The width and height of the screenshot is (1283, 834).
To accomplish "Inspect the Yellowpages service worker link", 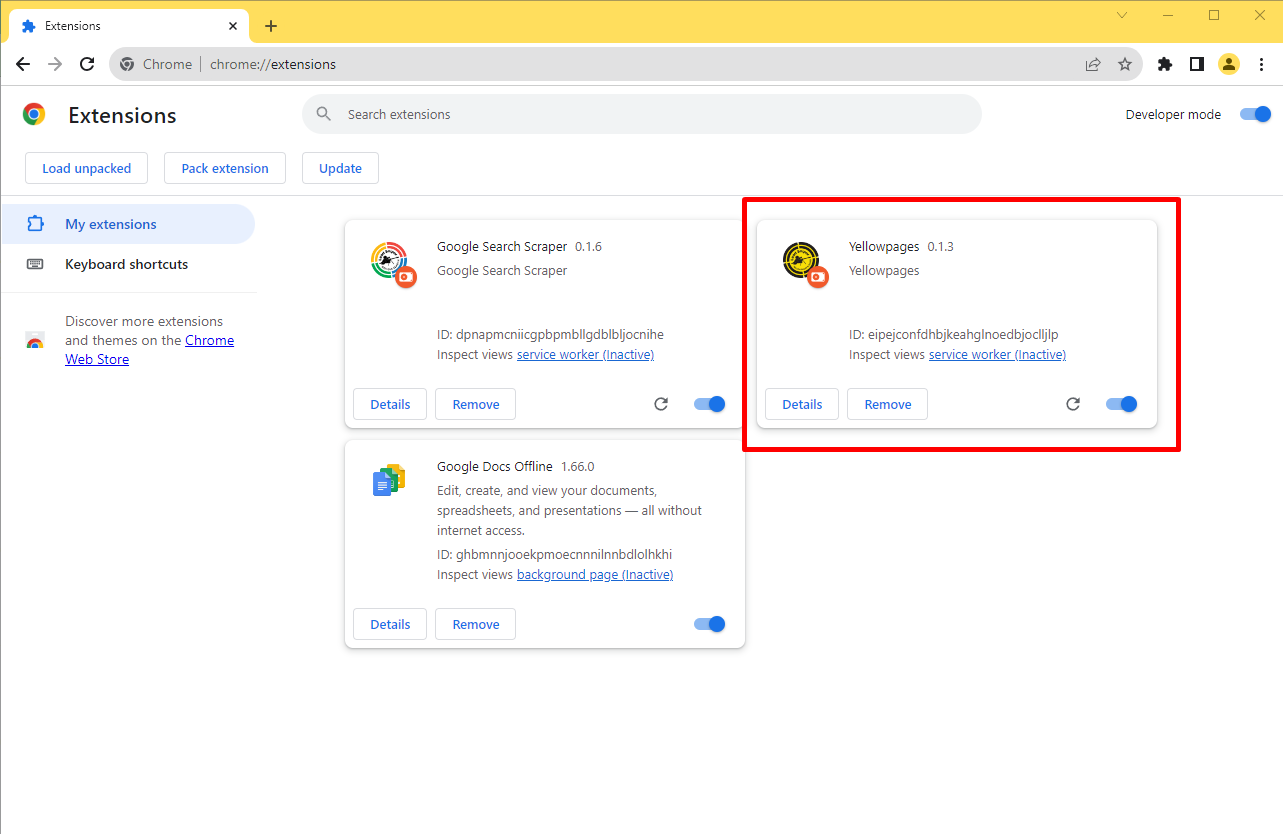I will tap(996, 354).
